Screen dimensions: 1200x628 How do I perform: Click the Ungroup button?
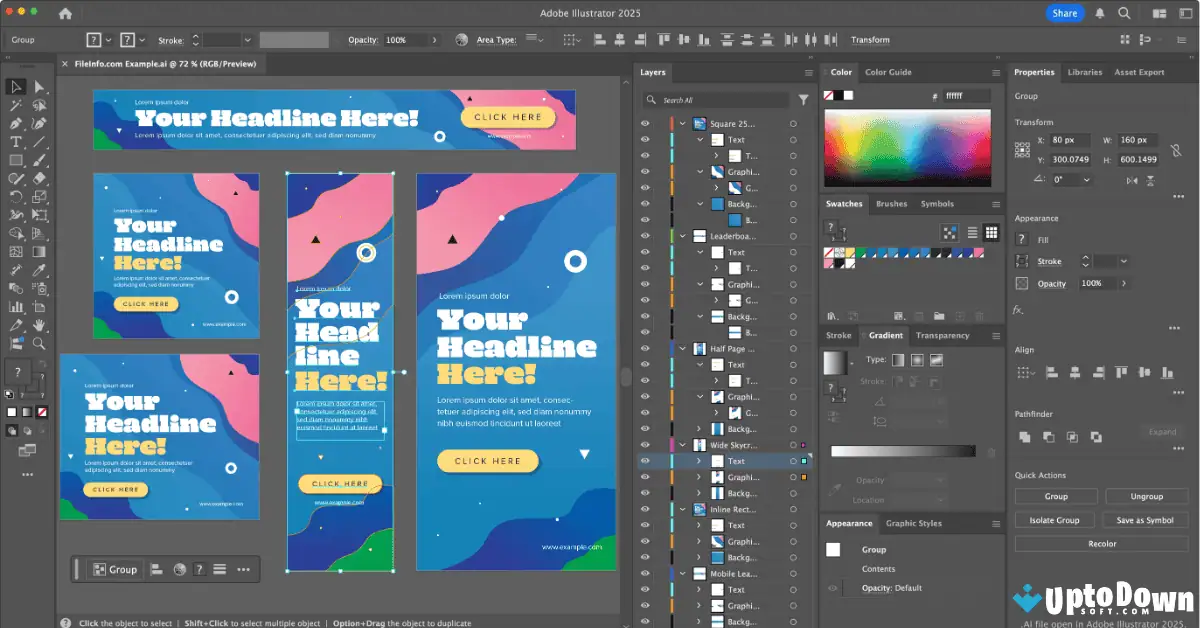[x=1146, y=496]
